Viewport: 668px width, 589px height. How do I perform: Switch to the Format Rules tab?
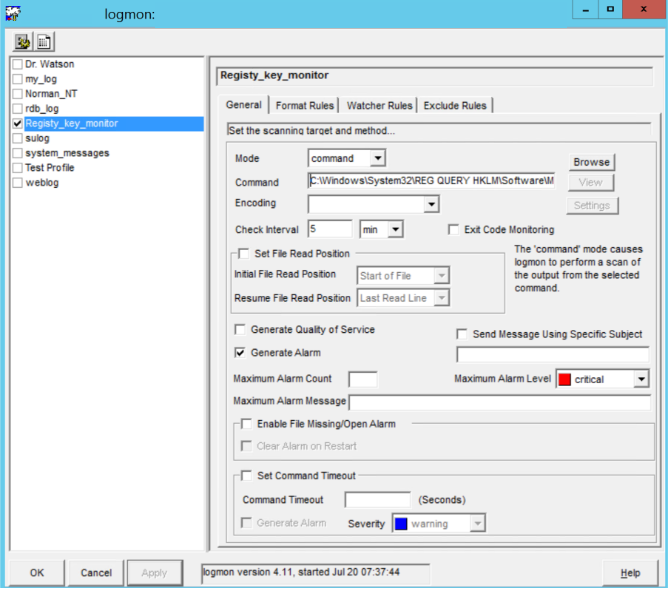(x=304, y=105)
